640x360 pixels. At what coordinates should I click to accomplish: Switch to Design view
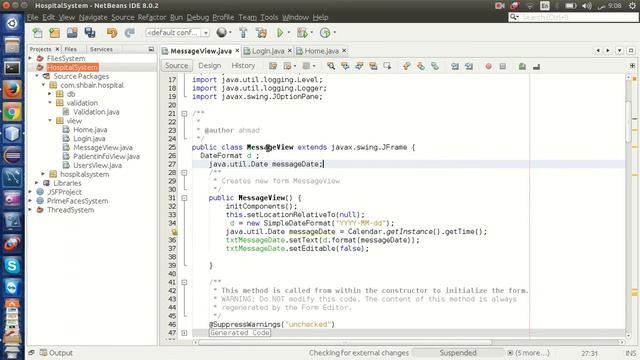(x=209, y=65)
